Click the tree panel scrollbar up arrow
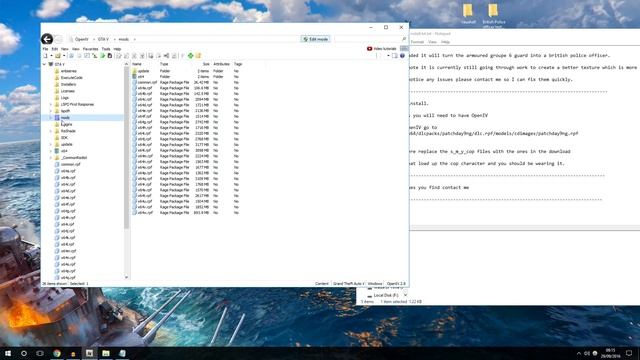Viewport: 640px width, 360px height. pyautogui.click(x=127, y=64)
